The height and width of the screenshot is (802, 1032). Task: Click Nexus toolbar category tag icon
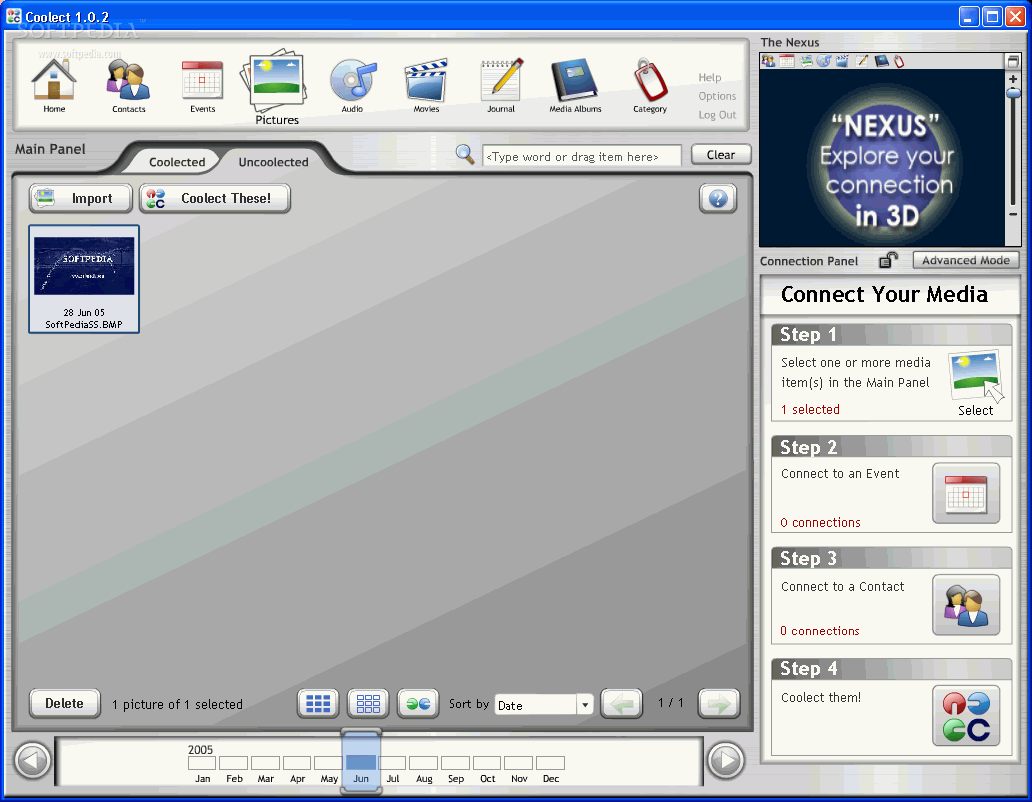pos(898,61)
